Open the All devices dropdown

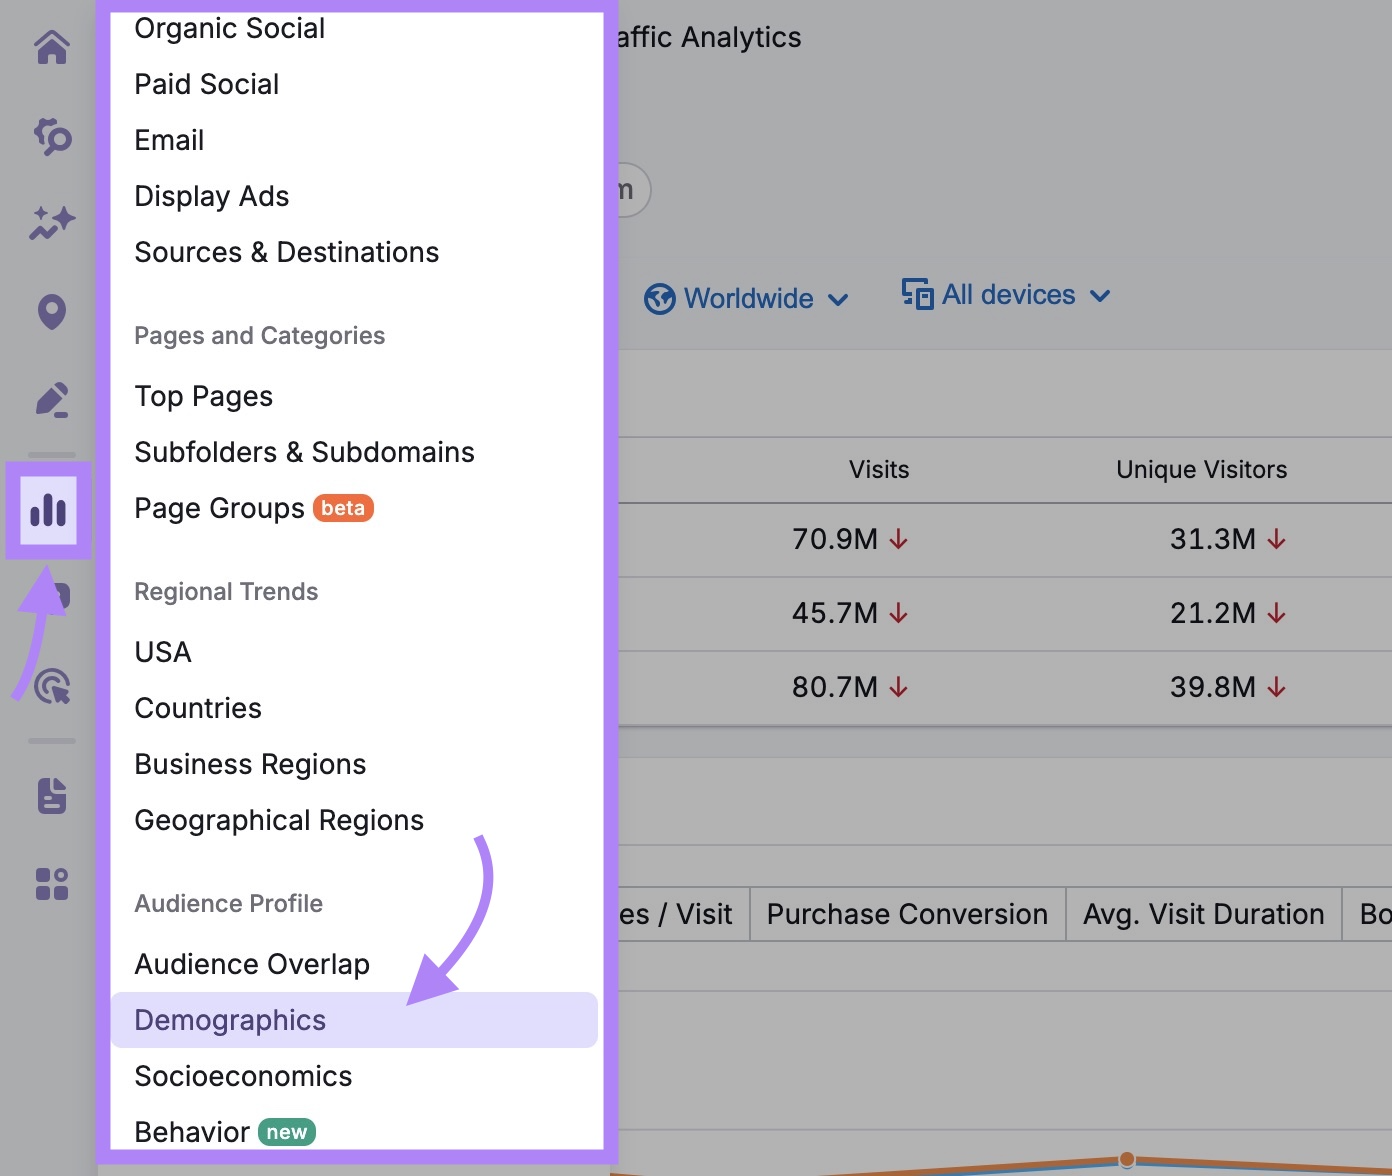1006,295
